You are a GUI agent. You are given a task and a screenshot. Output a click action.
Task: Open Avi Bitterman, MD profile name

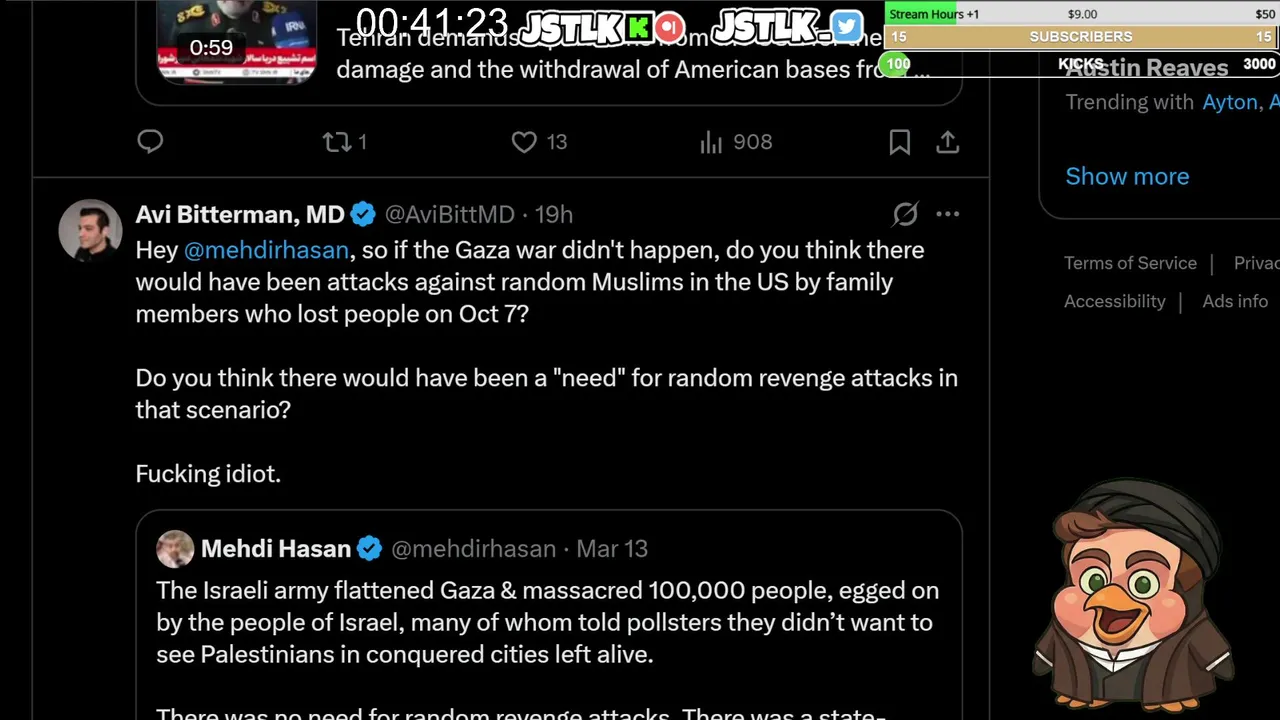coord(240,214)
